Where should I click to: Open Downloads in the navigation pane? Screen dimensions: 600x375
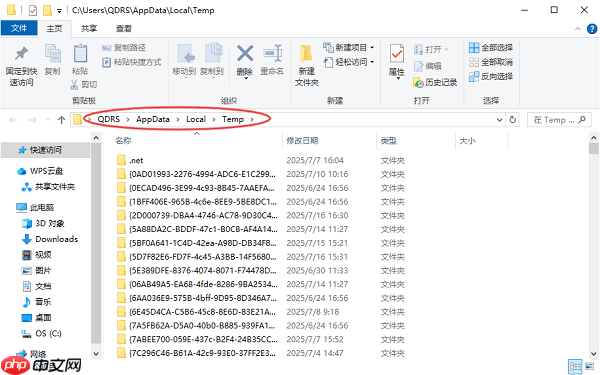coord(50,239)
